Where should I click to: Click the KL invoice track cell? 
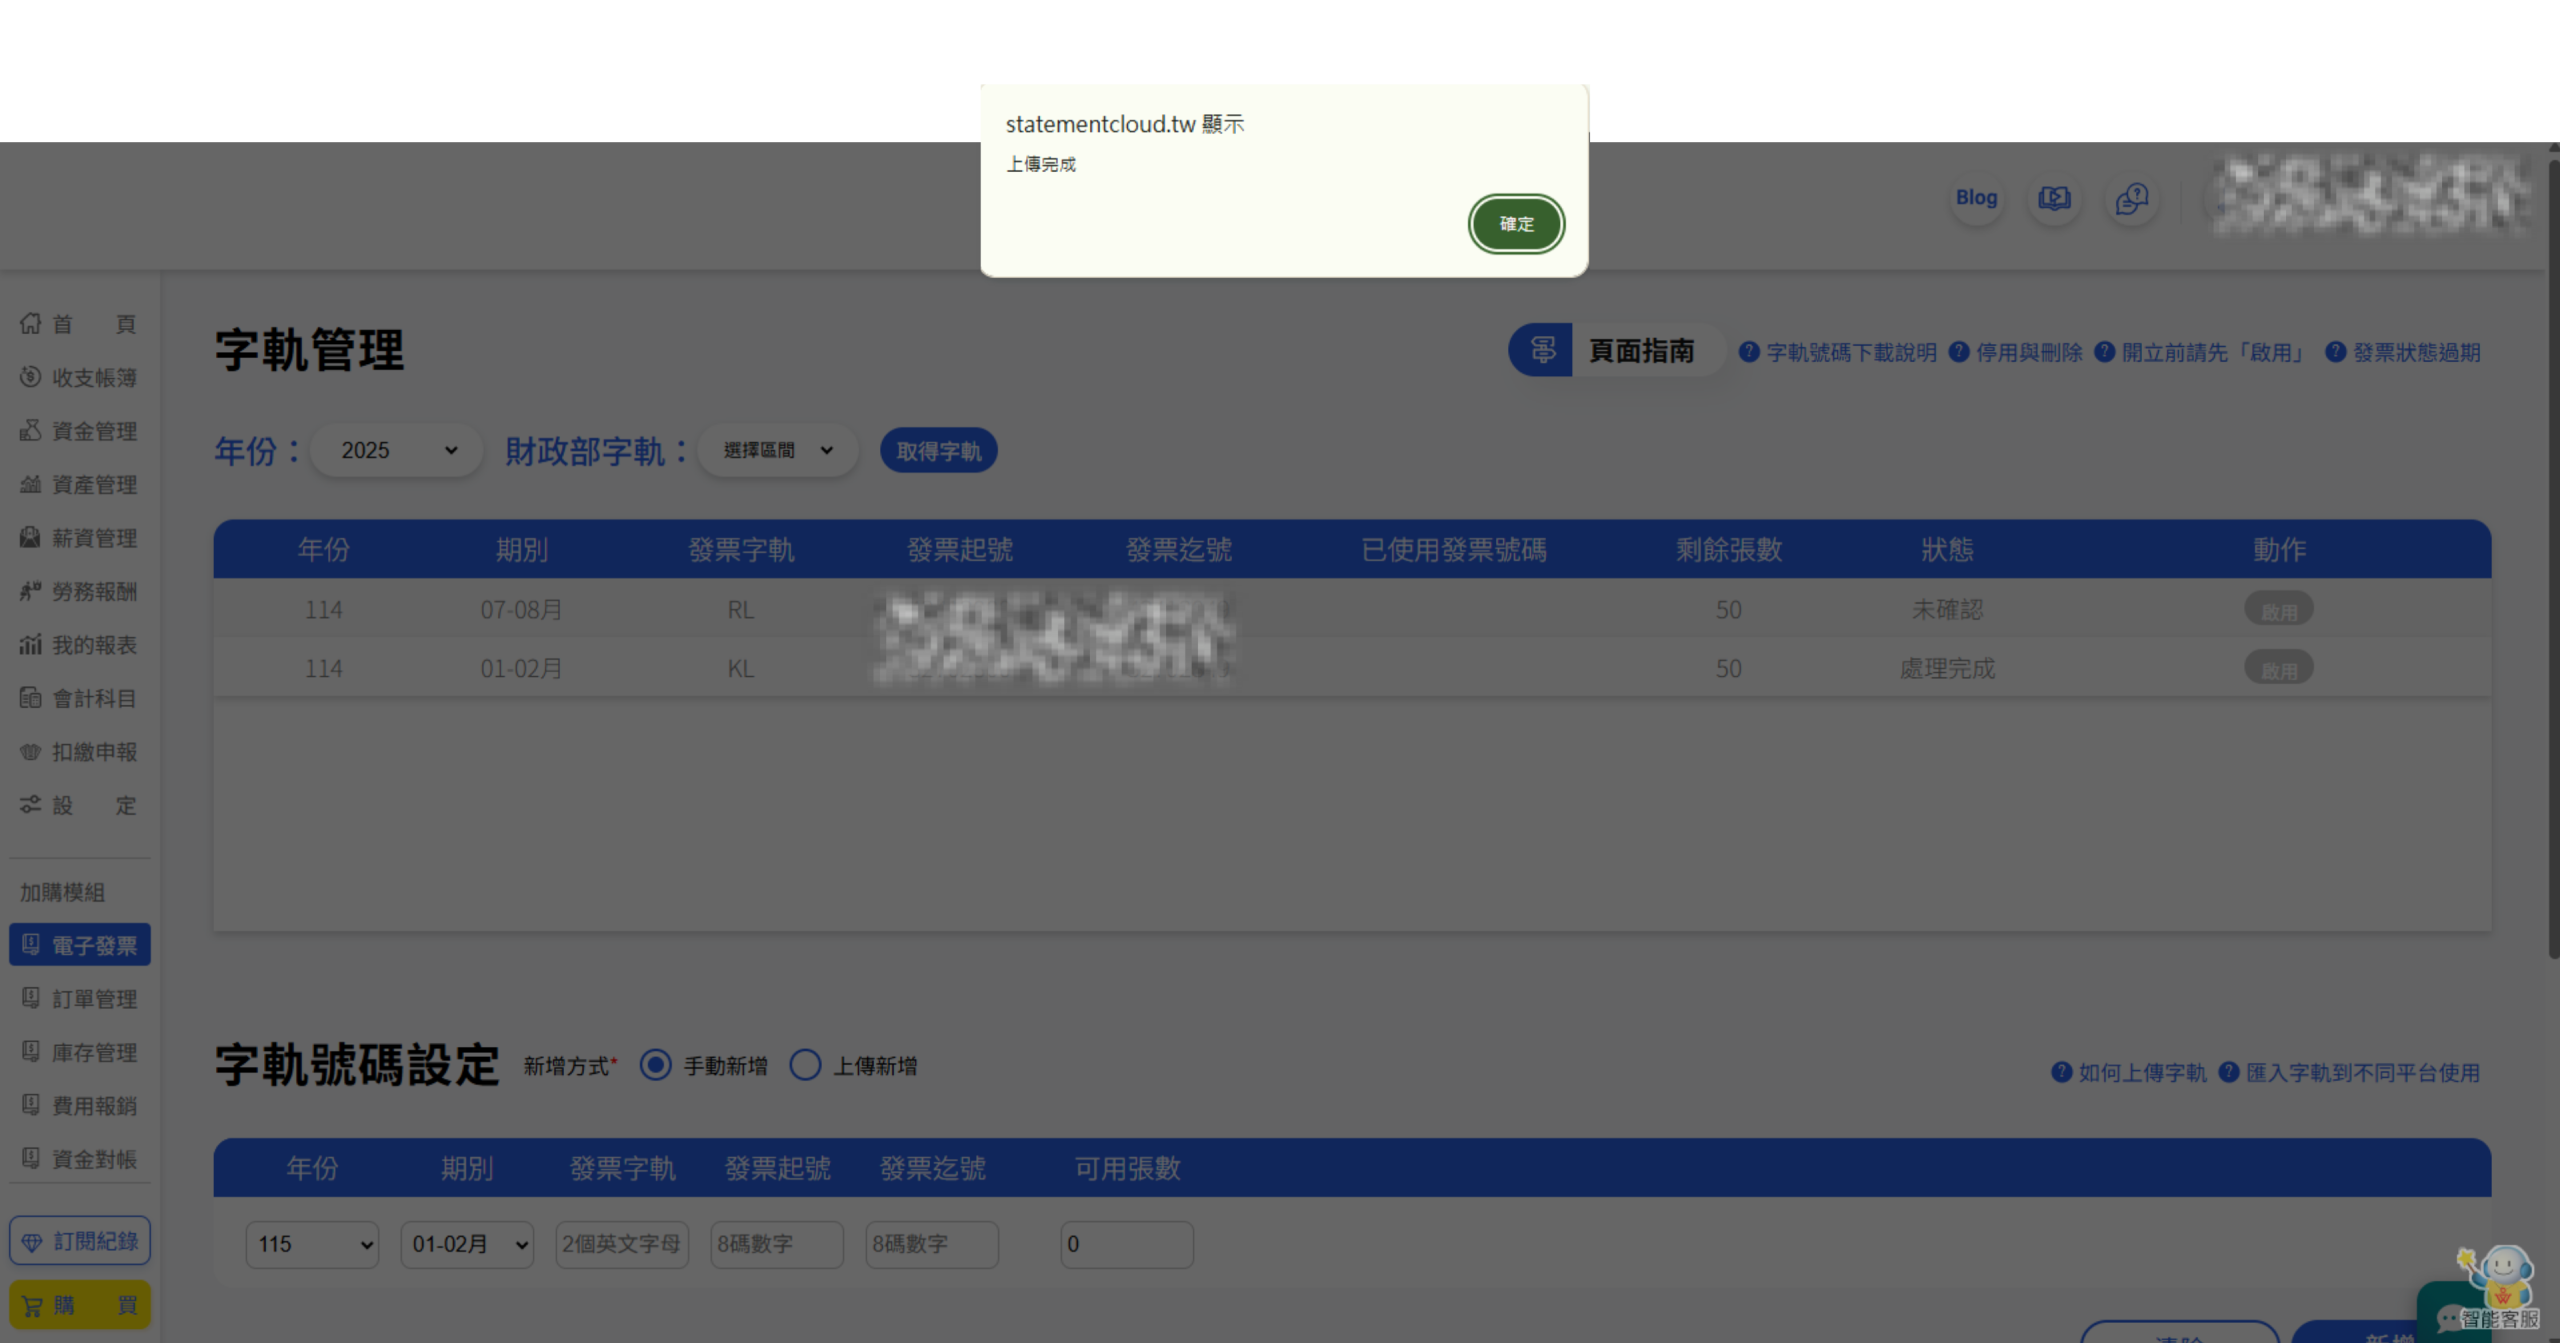[x=740, y=668]
